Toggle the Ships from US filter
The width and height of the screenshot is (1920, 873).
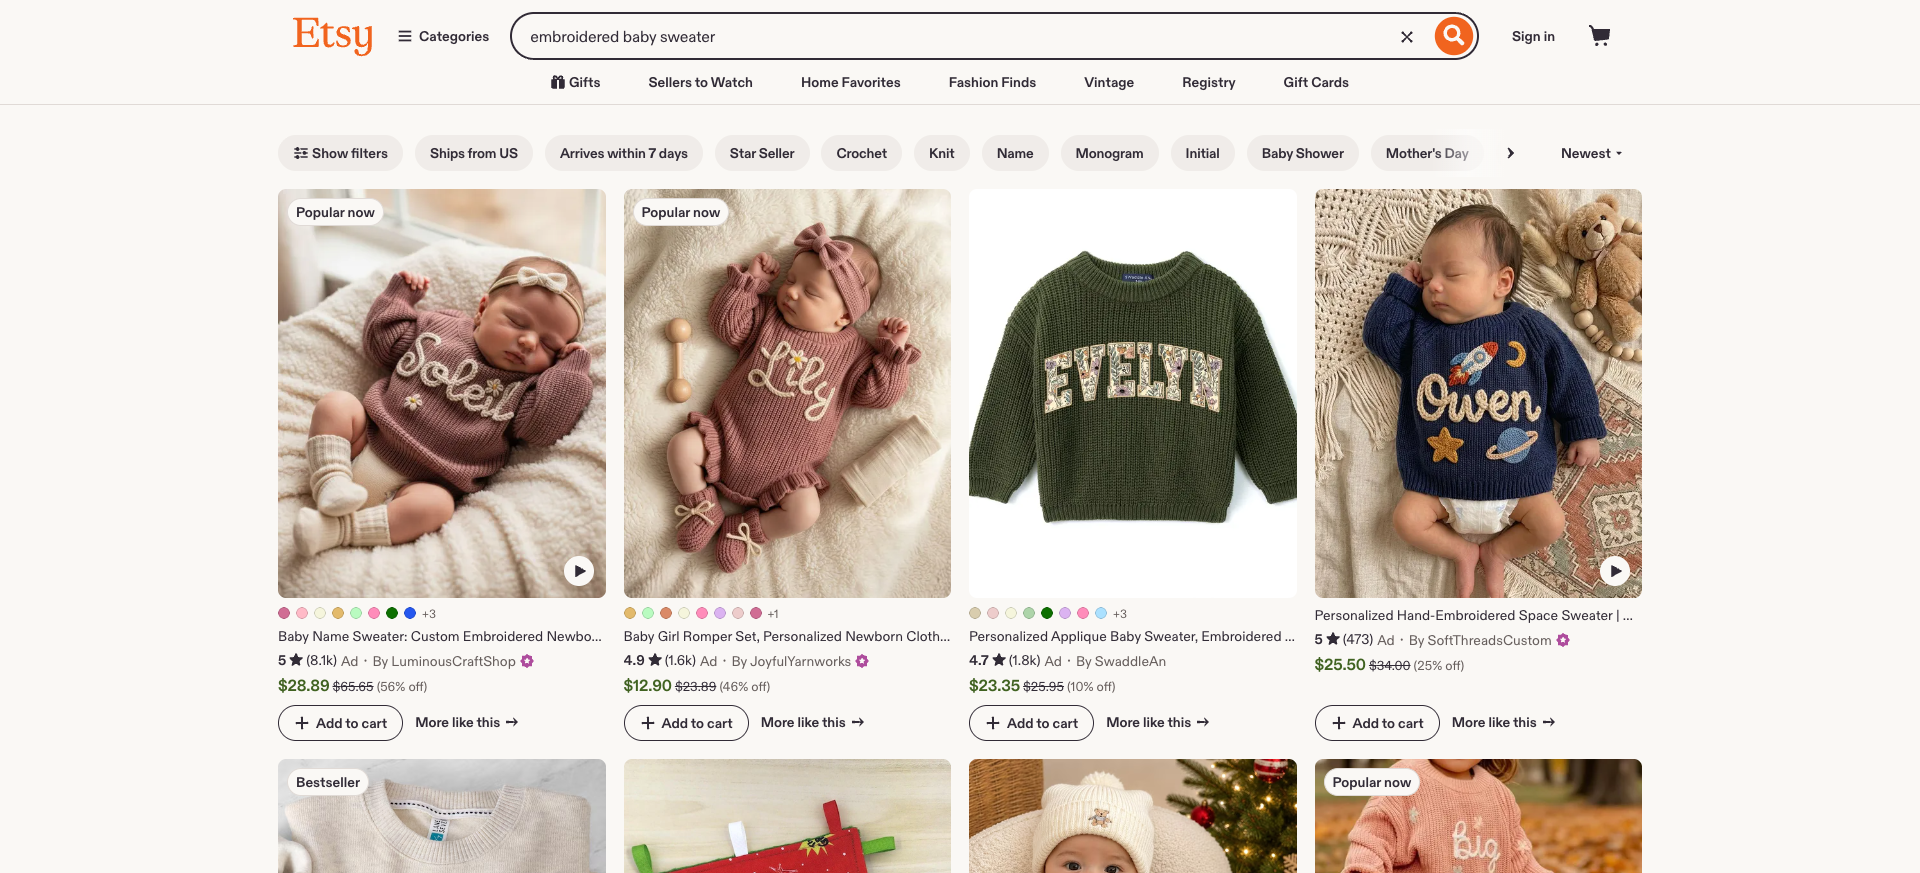pos(474,153)
